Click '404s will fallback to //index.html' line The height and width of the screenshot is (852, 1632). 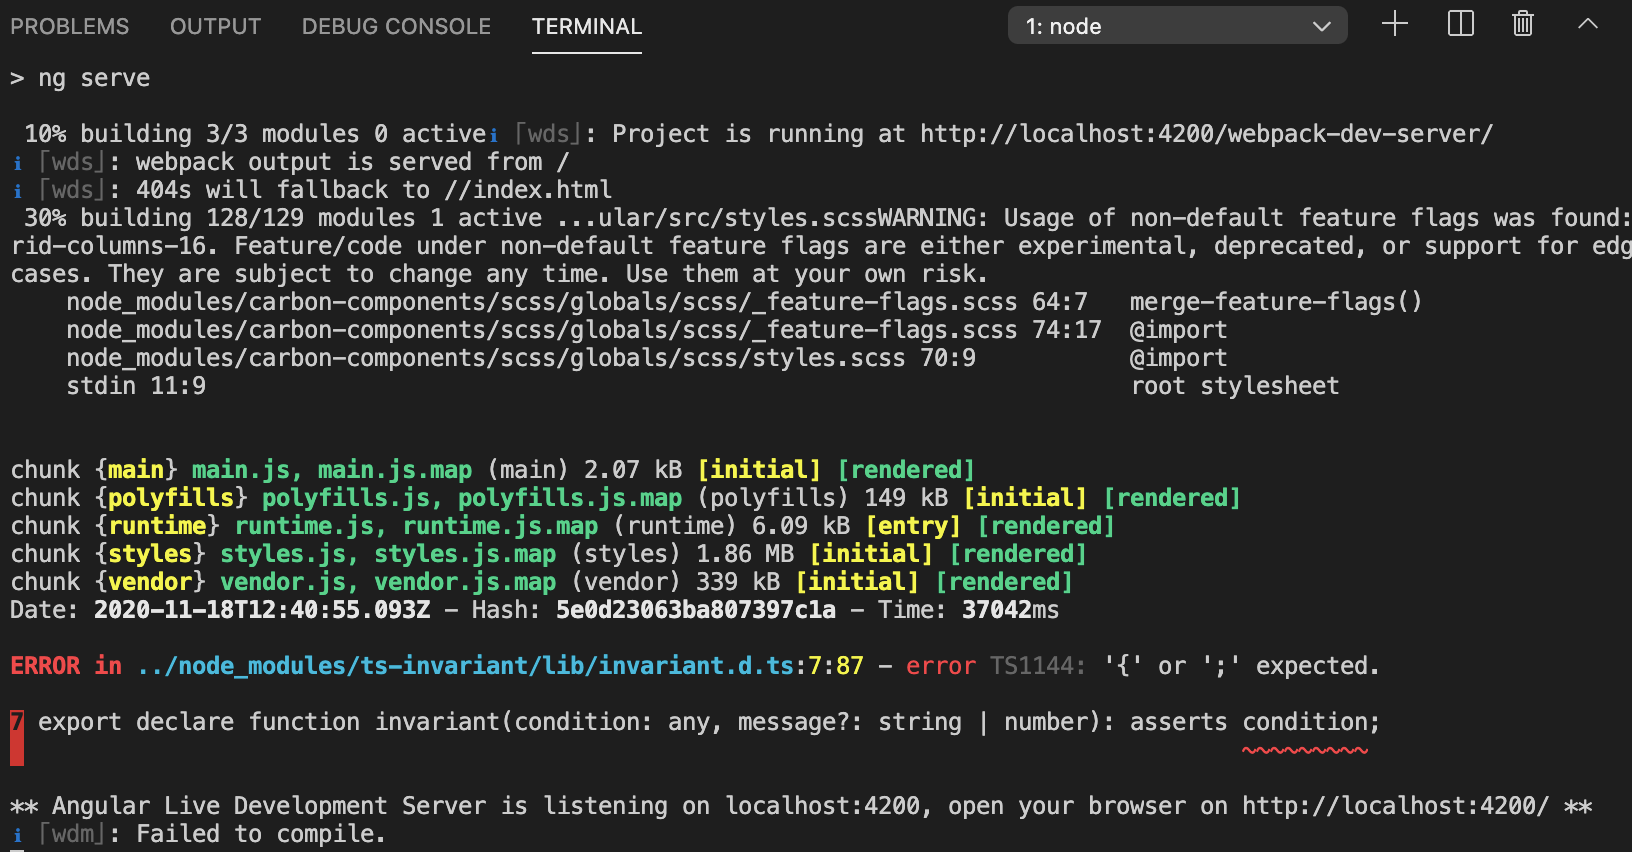pos(374,190)
